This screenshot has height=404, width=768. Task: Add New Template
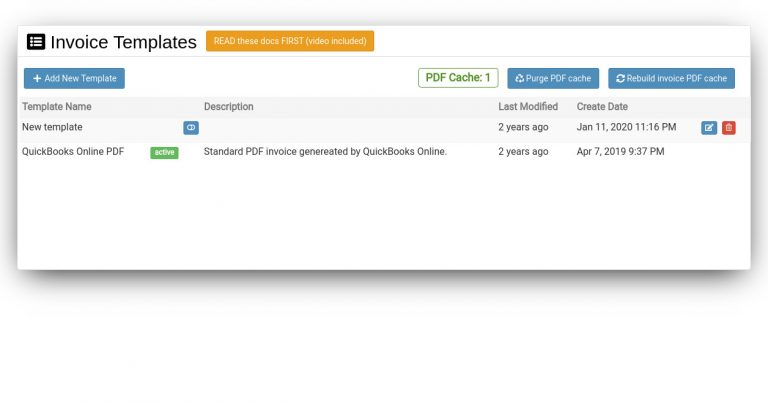[x=74, y=78]
